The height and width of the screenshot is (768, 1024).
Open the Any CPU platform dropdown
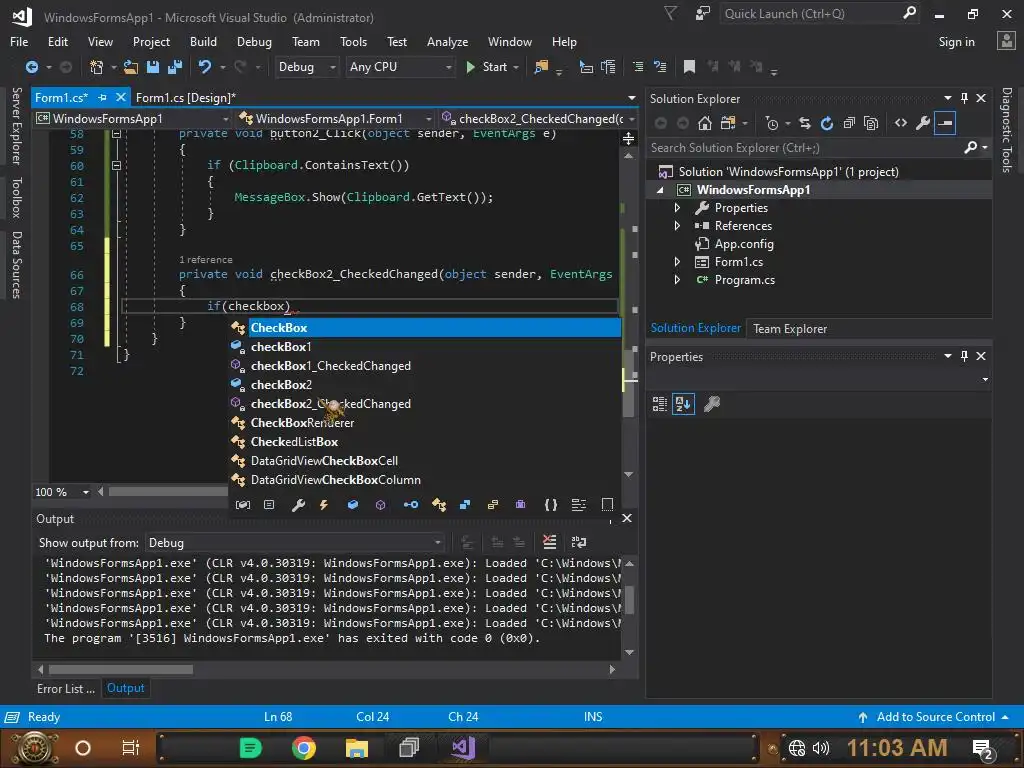pyautogui.click(x=400, y=67)
